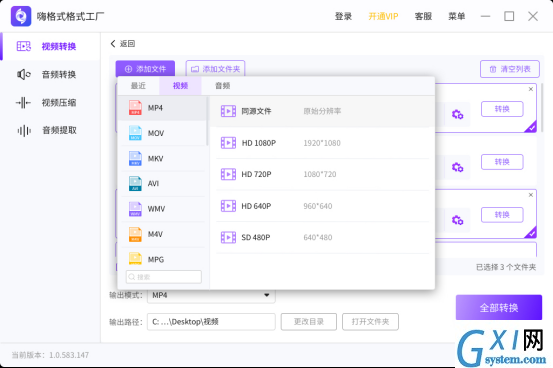Toggle the checkmark on the third file card
The image size is (553, 368).
[531, 233]
